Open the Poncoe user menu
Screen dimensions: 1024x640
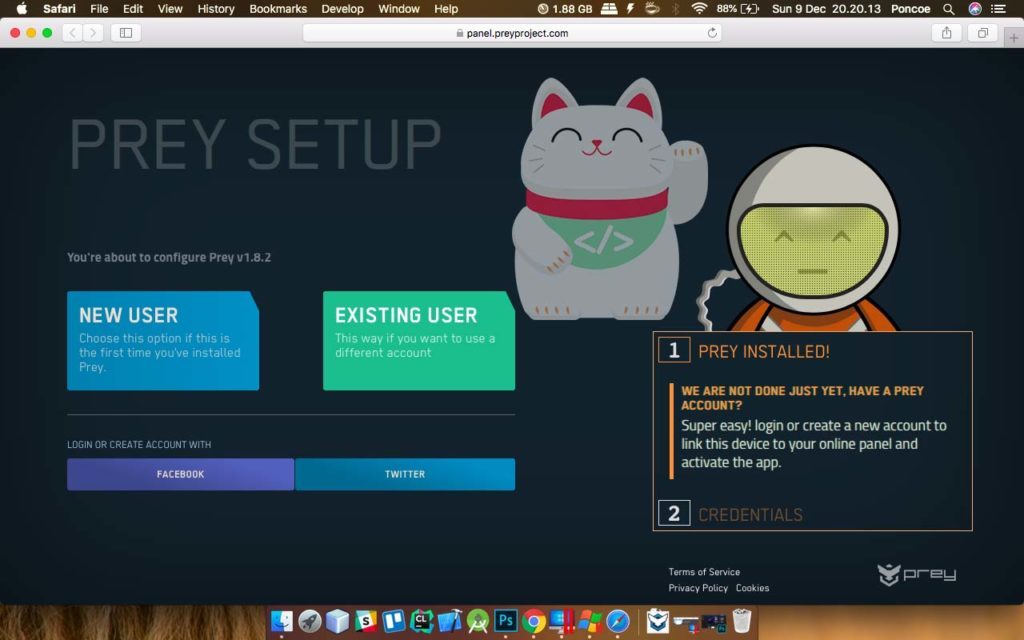(910, 8)
